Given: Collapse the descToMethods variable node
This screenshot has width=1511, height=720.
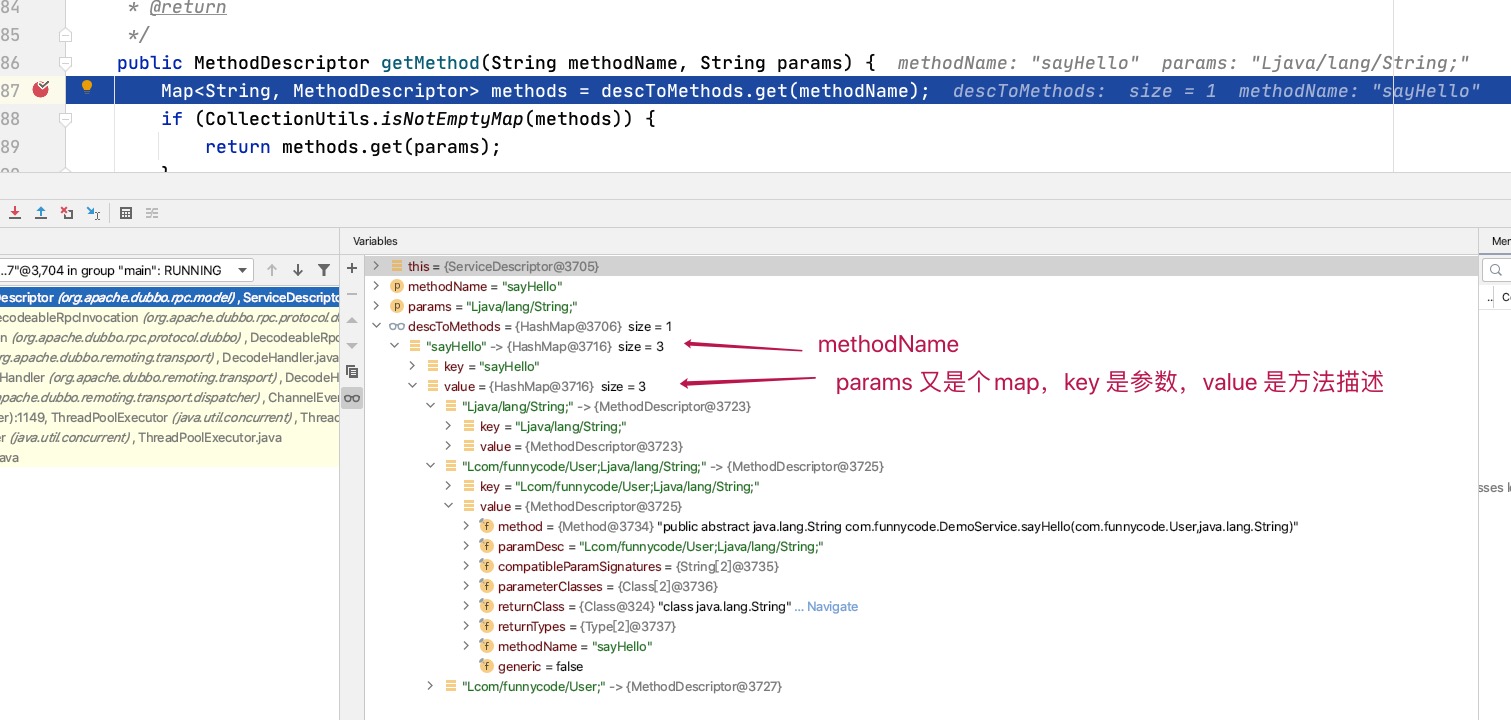Looking at the screenshot, I should pyautogui.click(x=377, y=326).
